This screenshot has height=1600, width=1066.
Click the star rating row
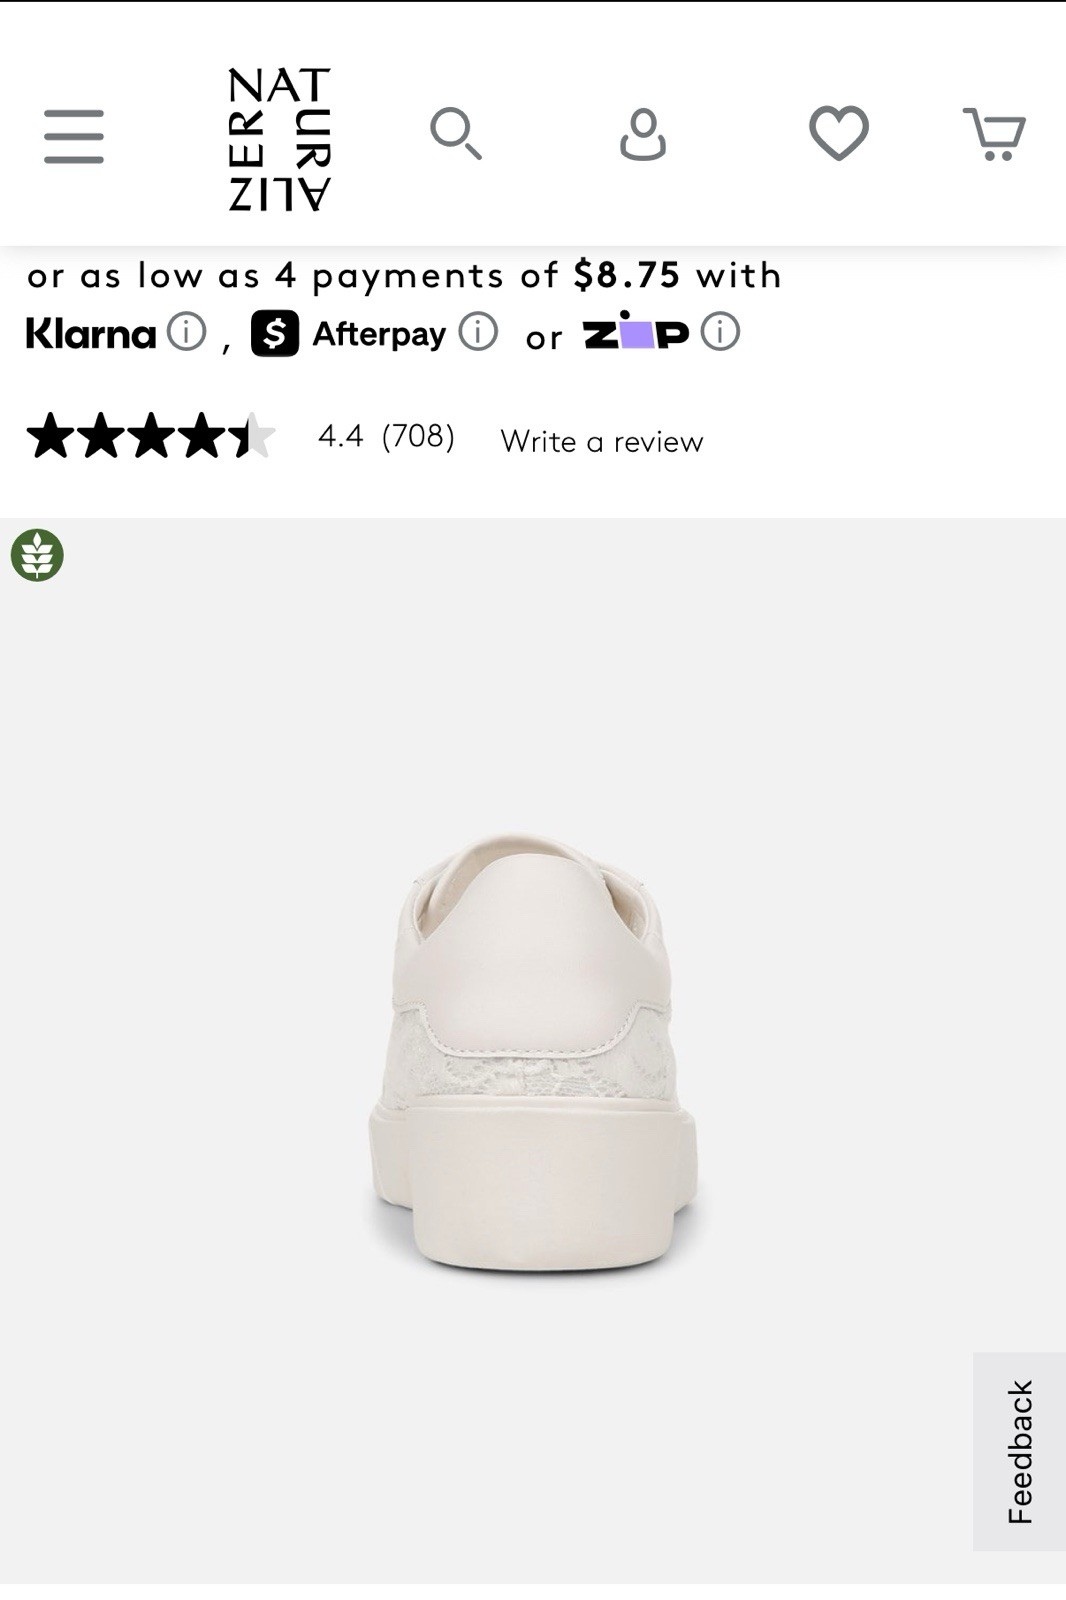[150, 437]
